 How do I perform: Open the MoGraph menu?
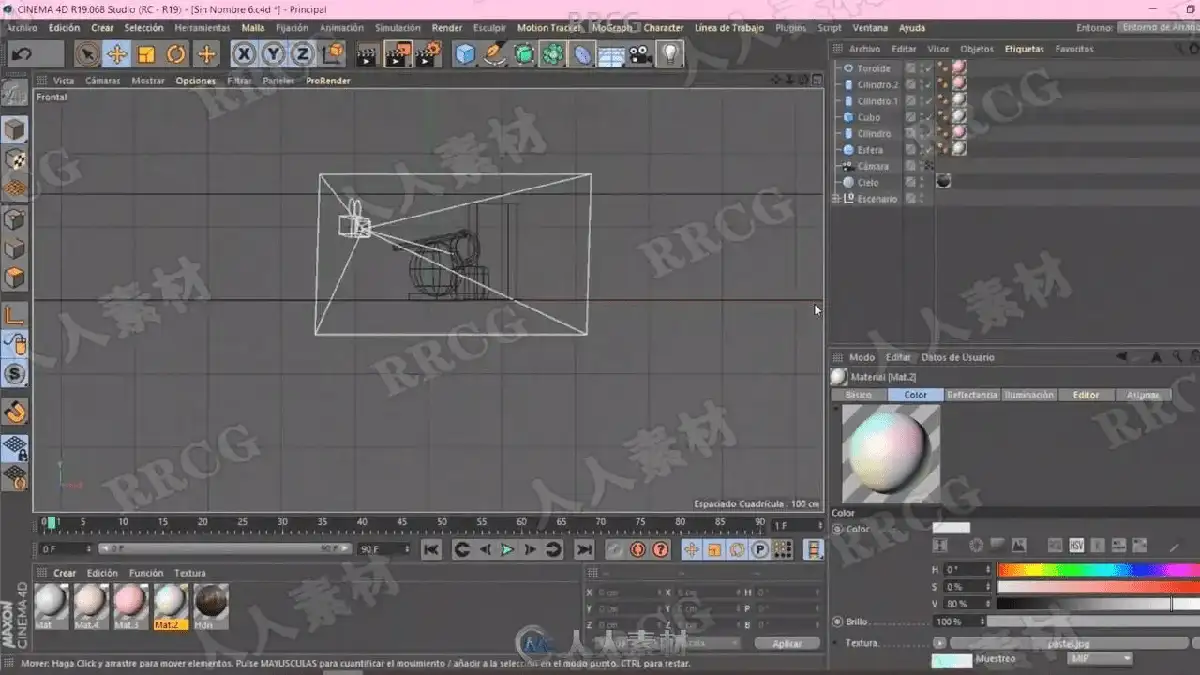click(x=612, y=28)
